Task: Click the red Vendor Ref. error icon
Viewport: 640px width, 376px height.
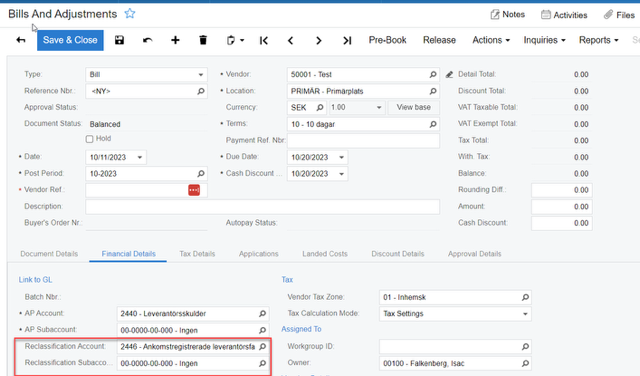Action: [x=194, y=190]
